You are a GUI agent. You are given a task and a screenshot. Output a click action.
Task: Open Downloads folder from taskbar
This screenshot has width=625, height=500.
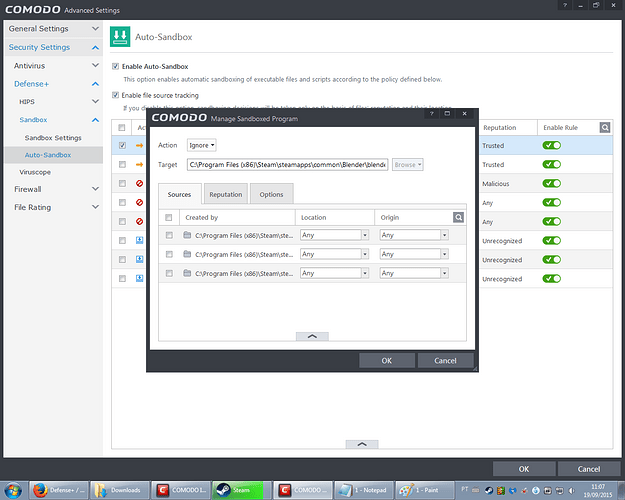tap(120, 490)
